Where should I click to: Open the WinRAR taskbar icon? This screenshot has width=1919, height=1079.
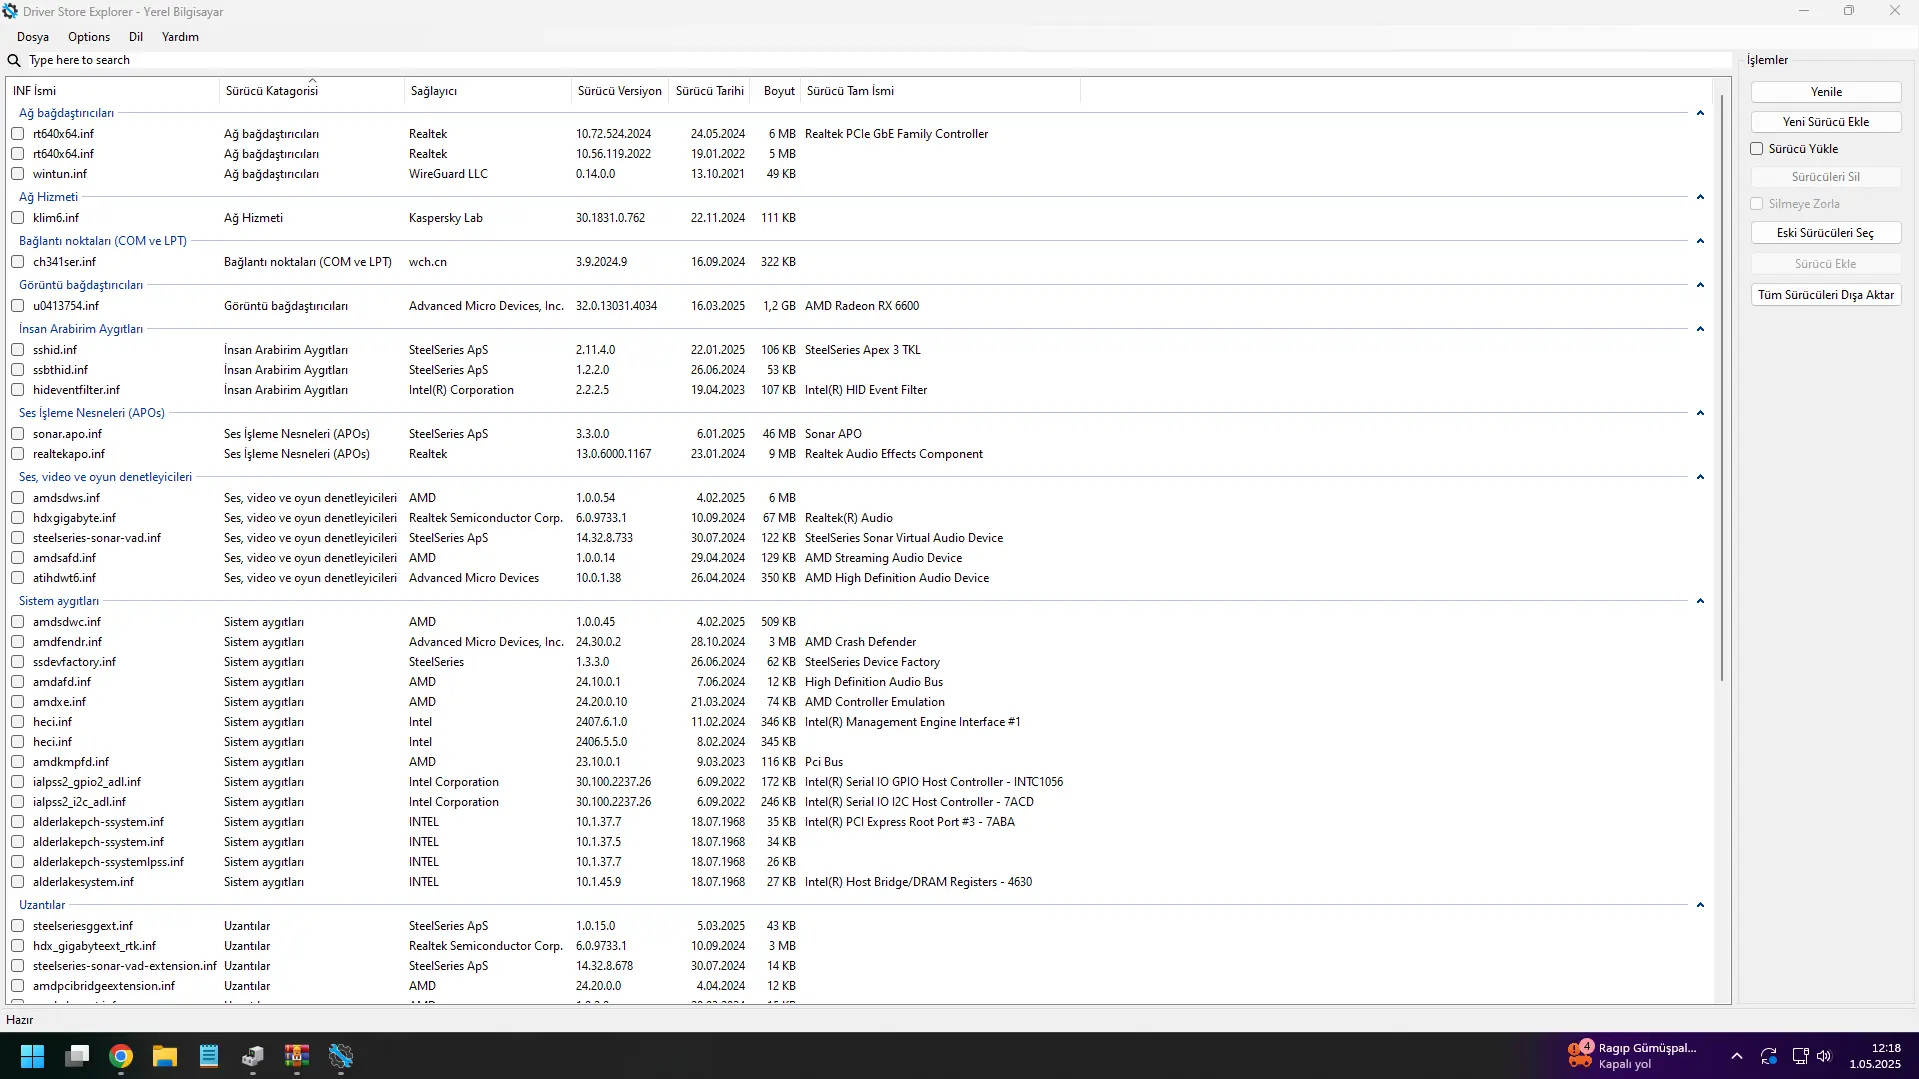297,1056
